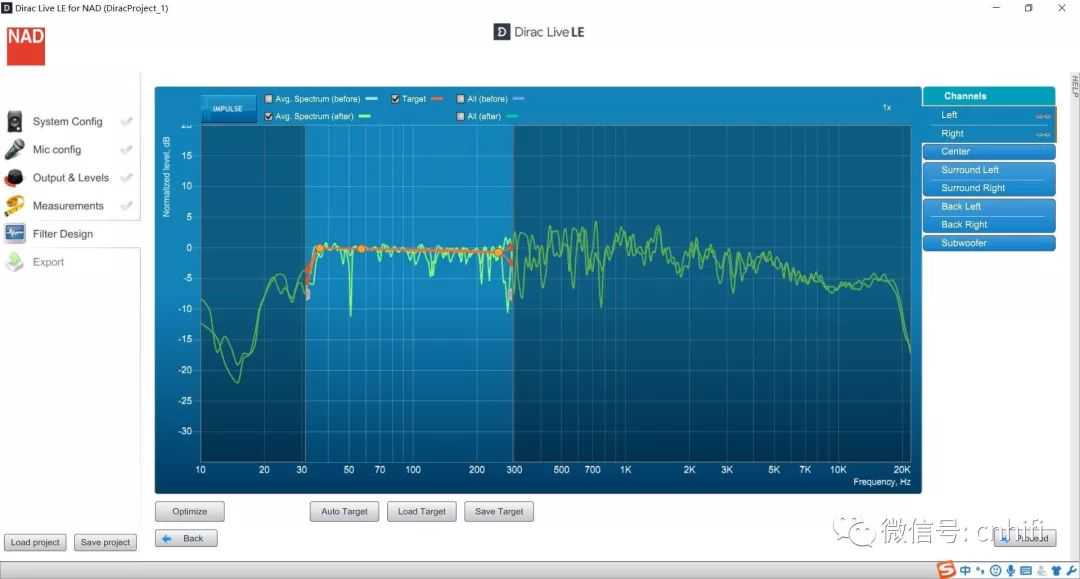
Task: Toggle the Target curve checkbox
Action: point(396,99)
